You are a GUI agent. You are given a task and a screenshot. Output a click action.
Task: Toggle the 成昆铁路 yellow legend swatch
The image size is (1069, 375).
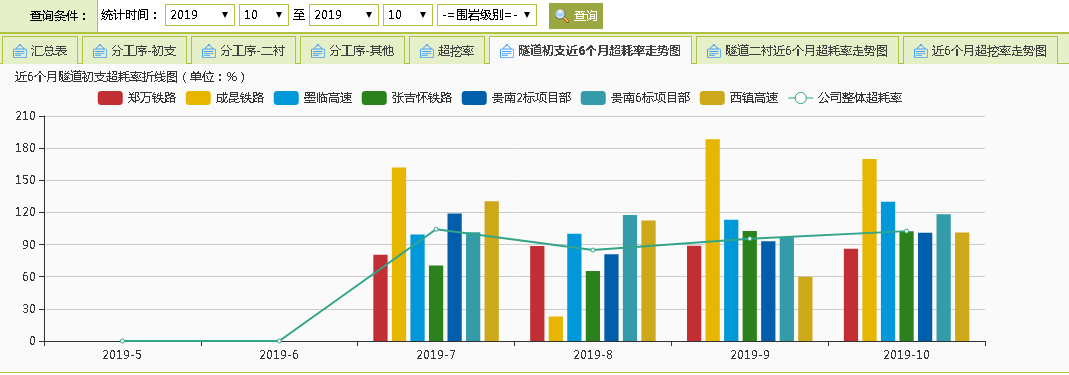click(x=198, y=98)
